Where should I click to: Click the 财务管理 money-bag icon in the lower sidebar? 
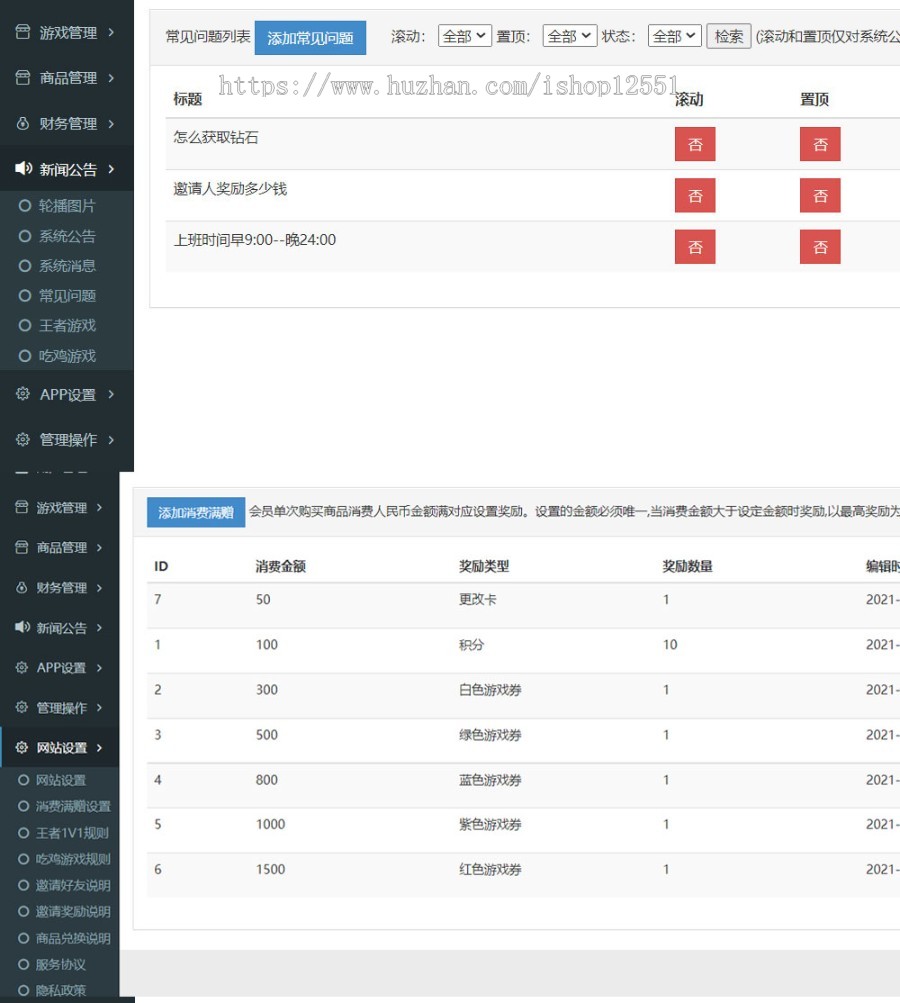coord(22,587)
